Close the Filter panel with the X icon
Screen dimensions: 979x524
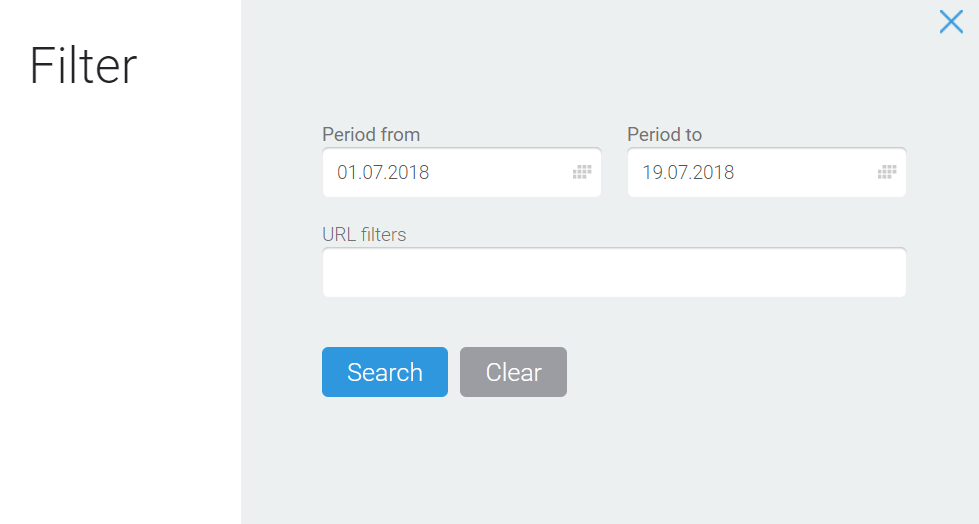pos(951,22)
